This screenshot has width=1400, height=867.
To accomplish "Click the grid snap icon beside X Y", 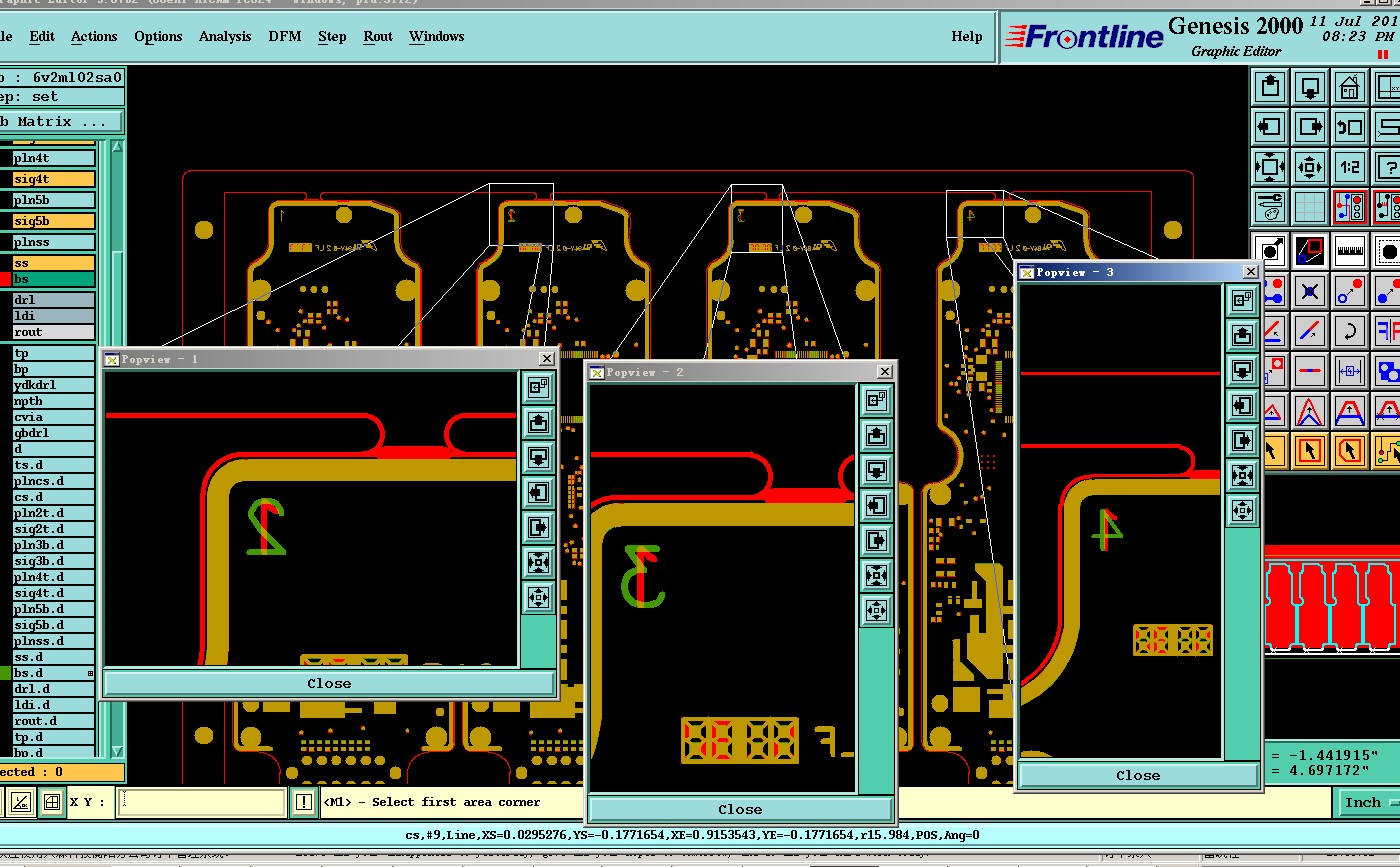I will point(51,802).
